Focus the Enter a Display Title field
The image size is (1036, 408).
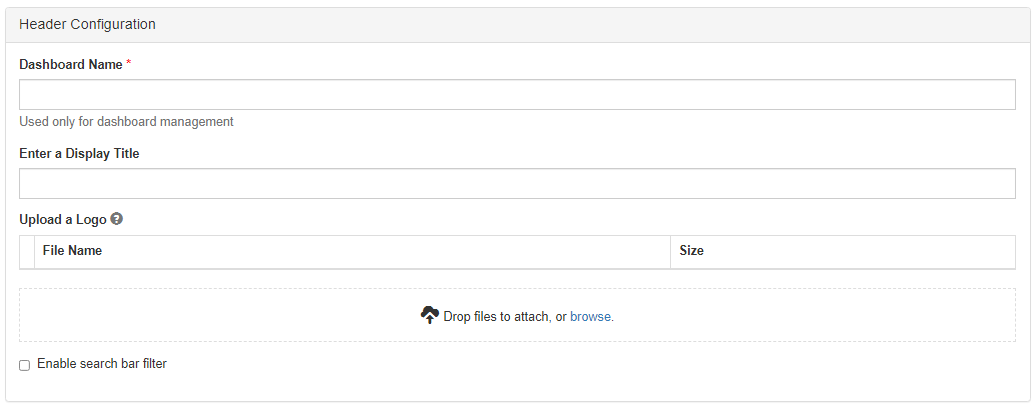[517, 184]
